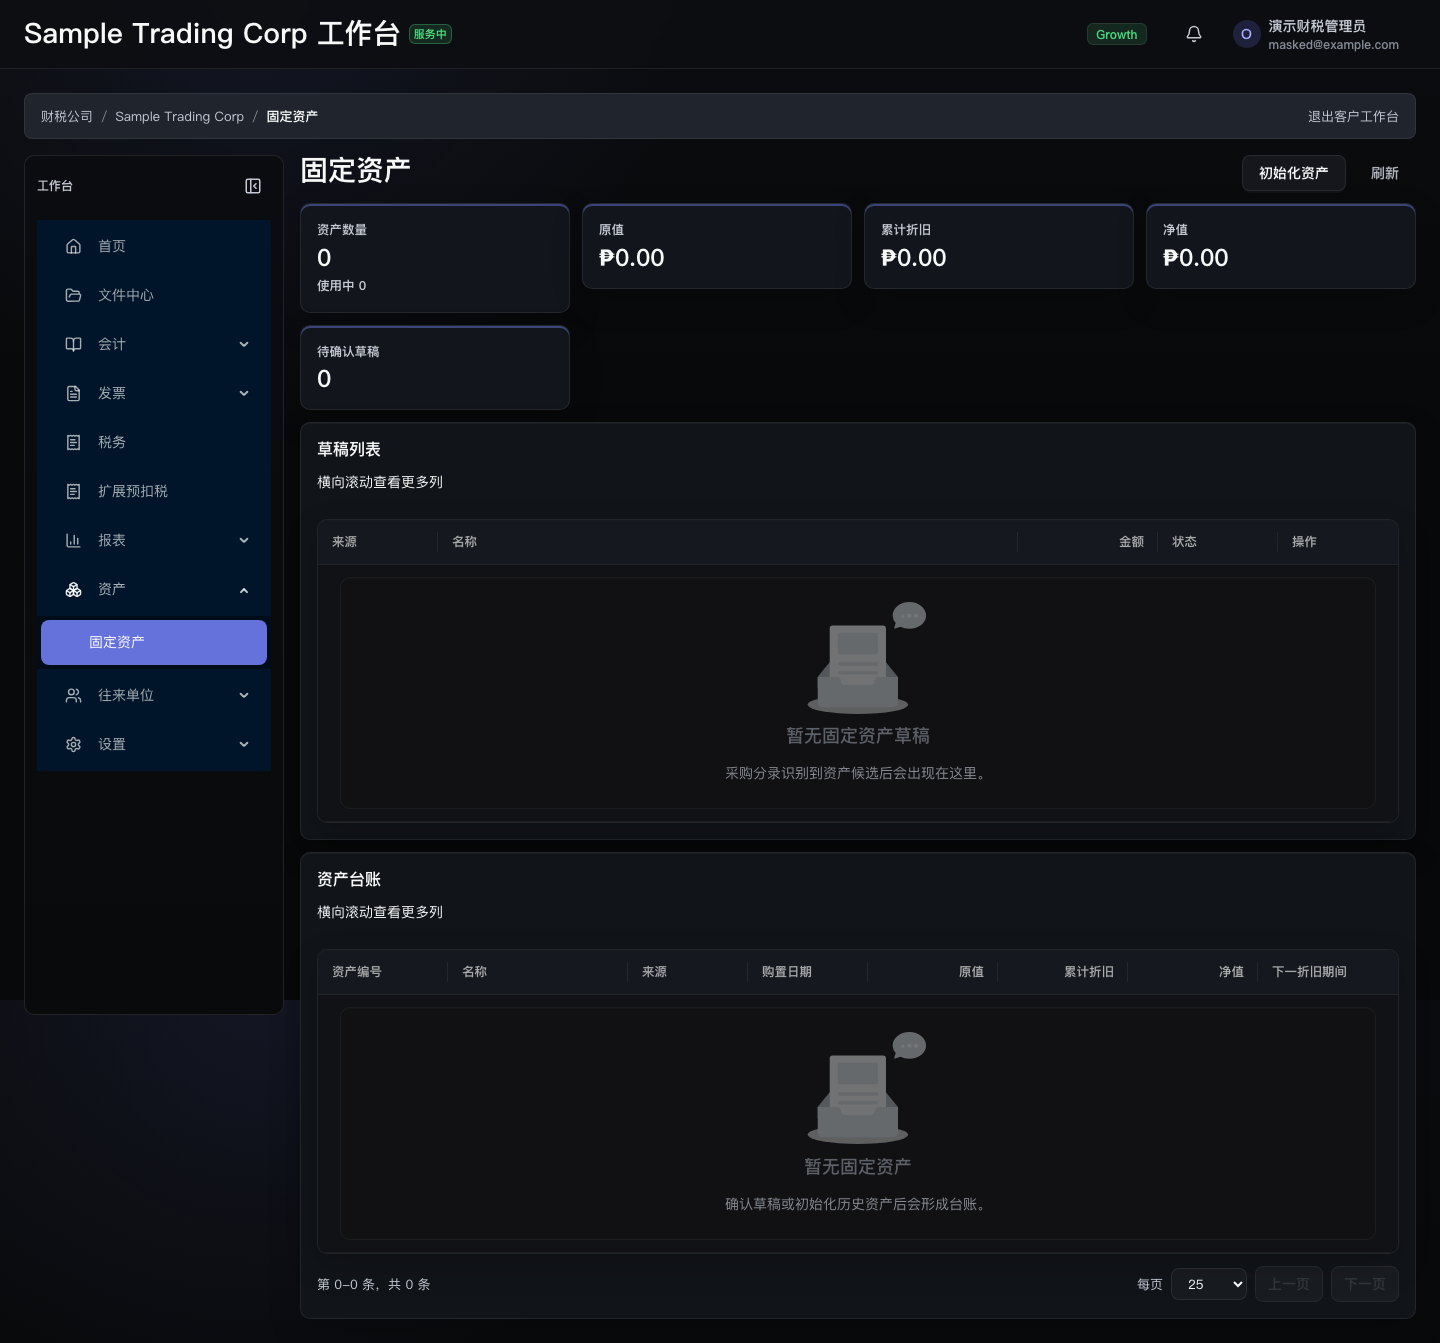Open 税务 in sidebar
The height and width of the screenshot is (1343, 1440).
154,442
